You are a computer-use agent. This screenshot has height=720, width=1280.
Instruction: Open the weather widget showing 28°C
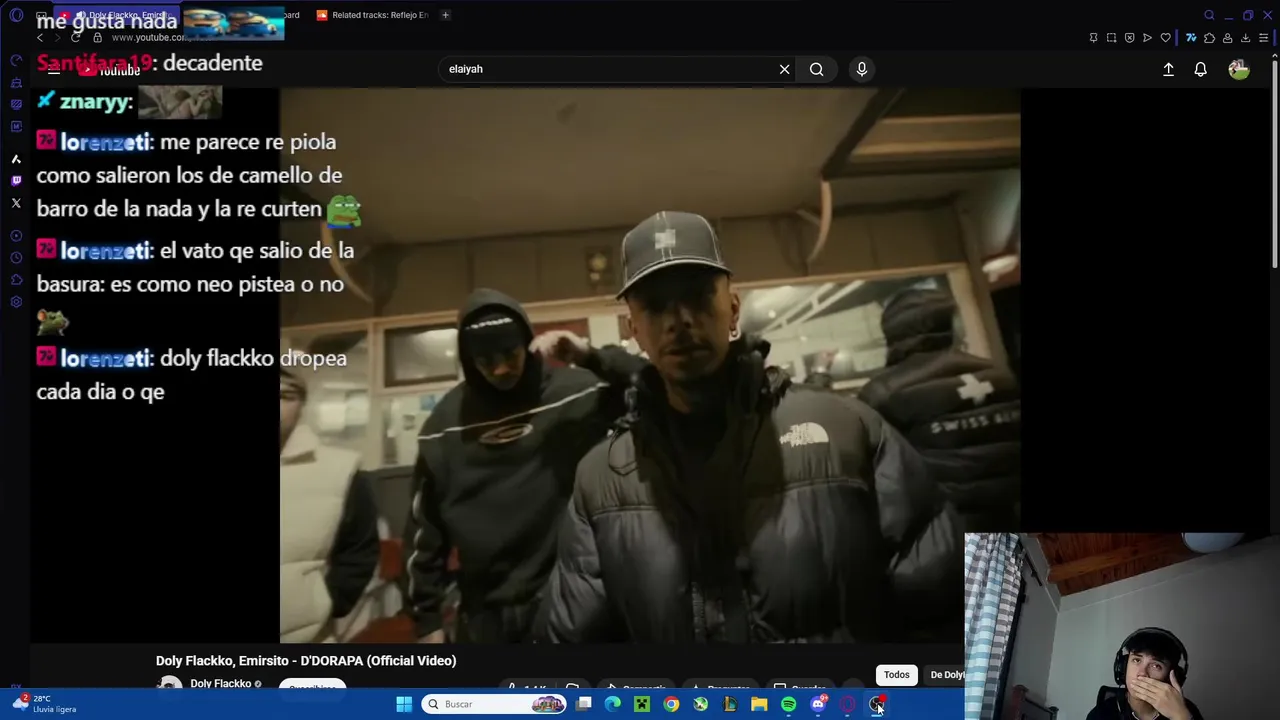pos(45,704)
